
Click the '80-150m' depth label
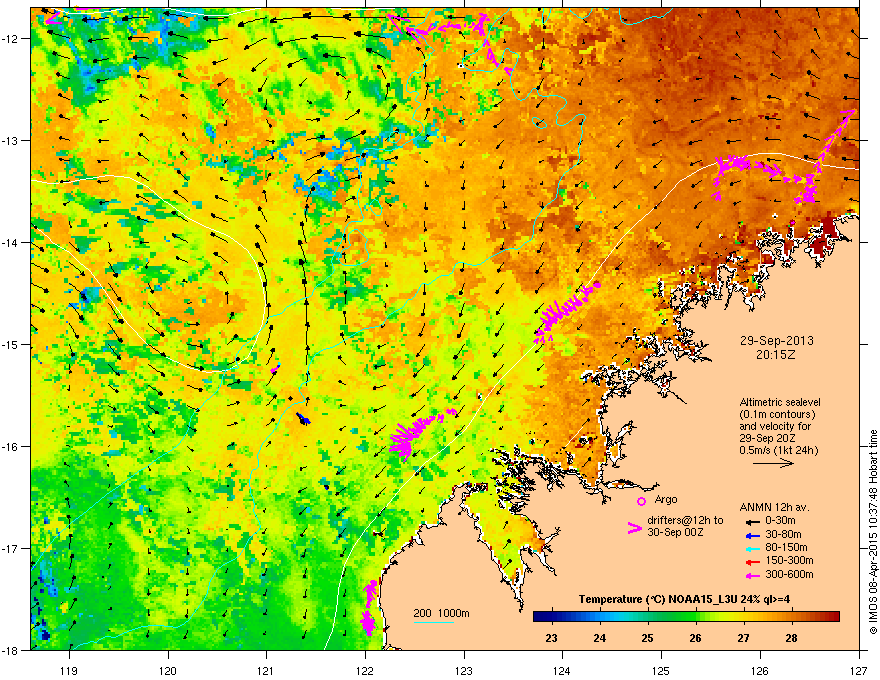[786, 548]
